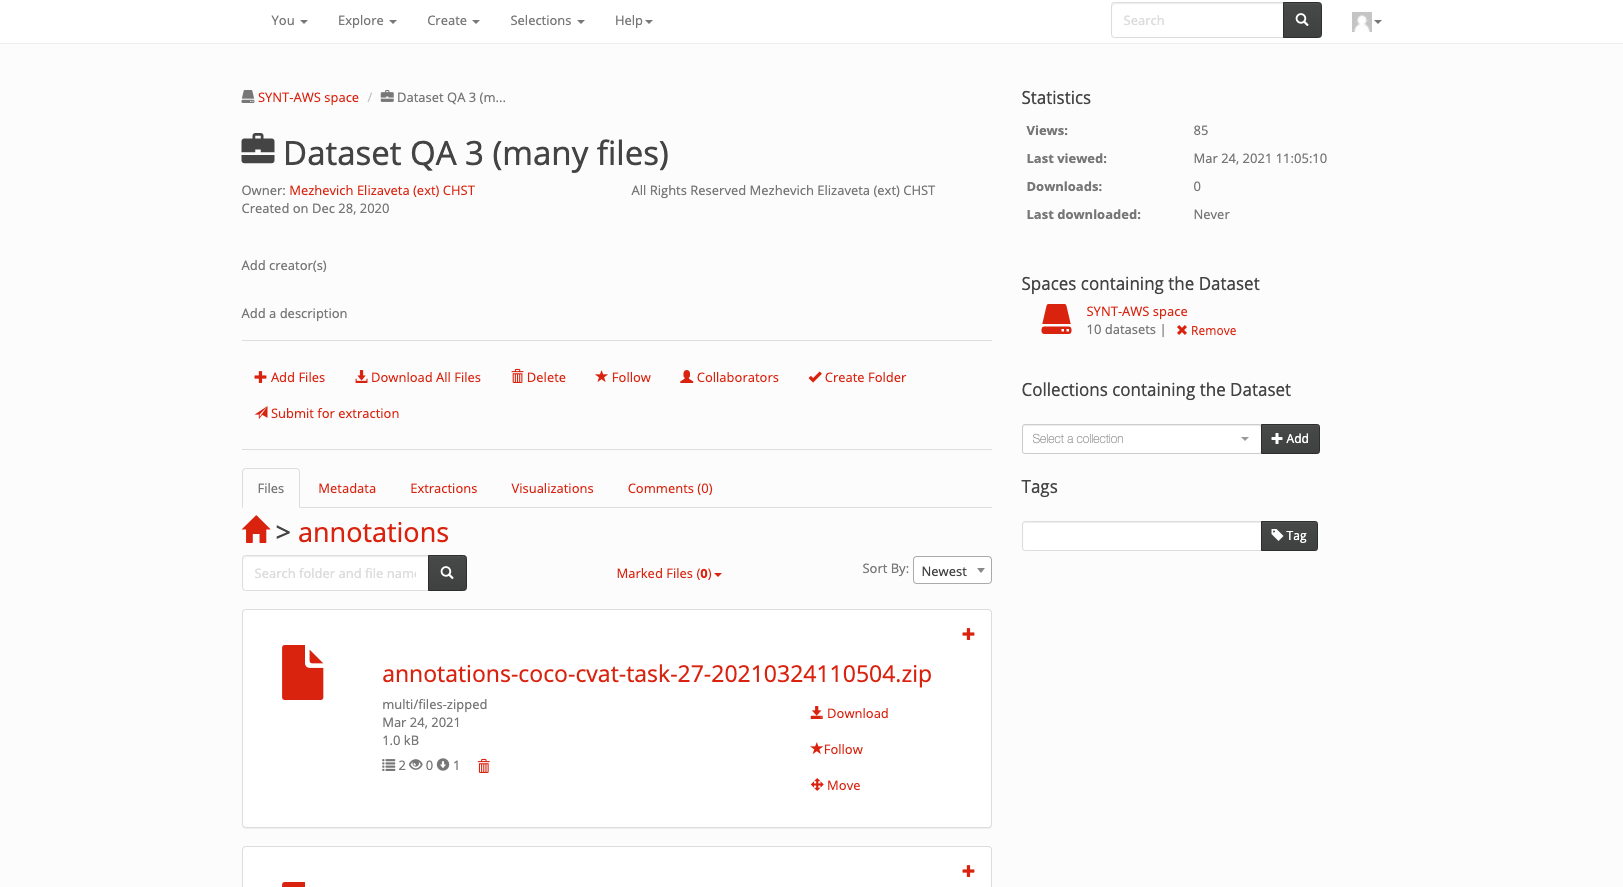This screenshot has width=1623, height=887.
Task: Click the red SYNT-AWS space drive icon
Action: 1056,319
